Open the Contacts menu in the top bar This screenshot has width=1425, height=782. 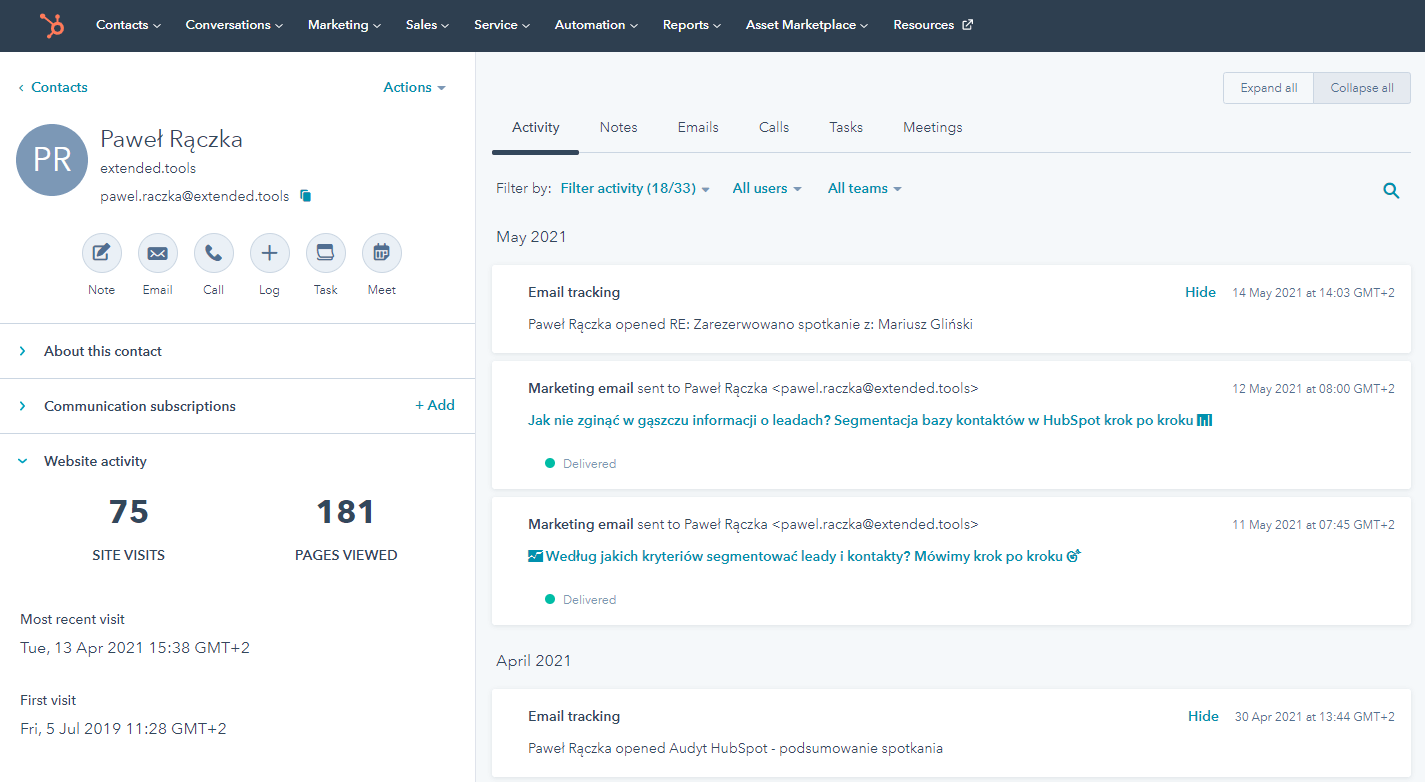point(128,25)
